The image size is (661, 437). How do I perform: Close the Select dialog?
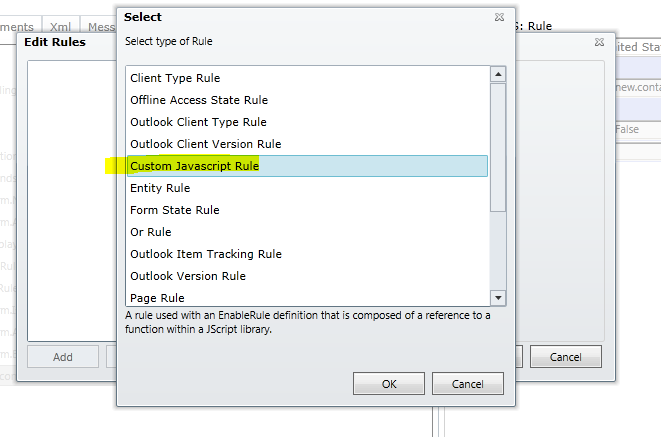499,18
